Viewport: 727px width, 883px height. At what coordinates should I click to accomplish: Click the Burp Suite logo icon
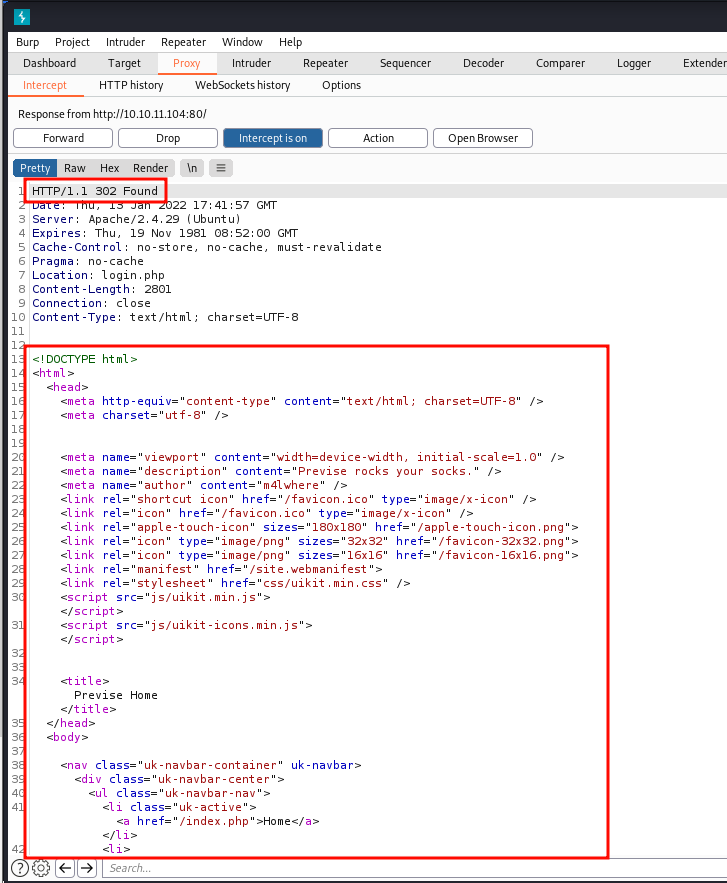(22, 16)
